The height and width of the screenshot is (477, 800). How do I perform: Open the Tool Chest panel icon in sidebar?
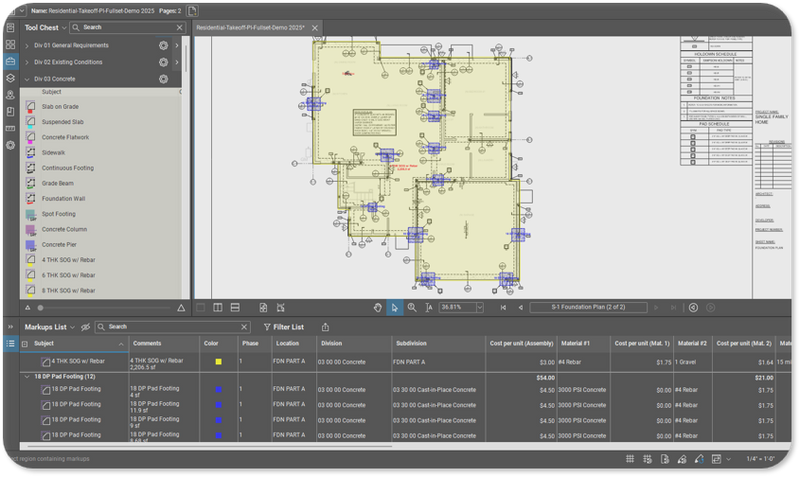pyautogui.click(x=10, y=61)
